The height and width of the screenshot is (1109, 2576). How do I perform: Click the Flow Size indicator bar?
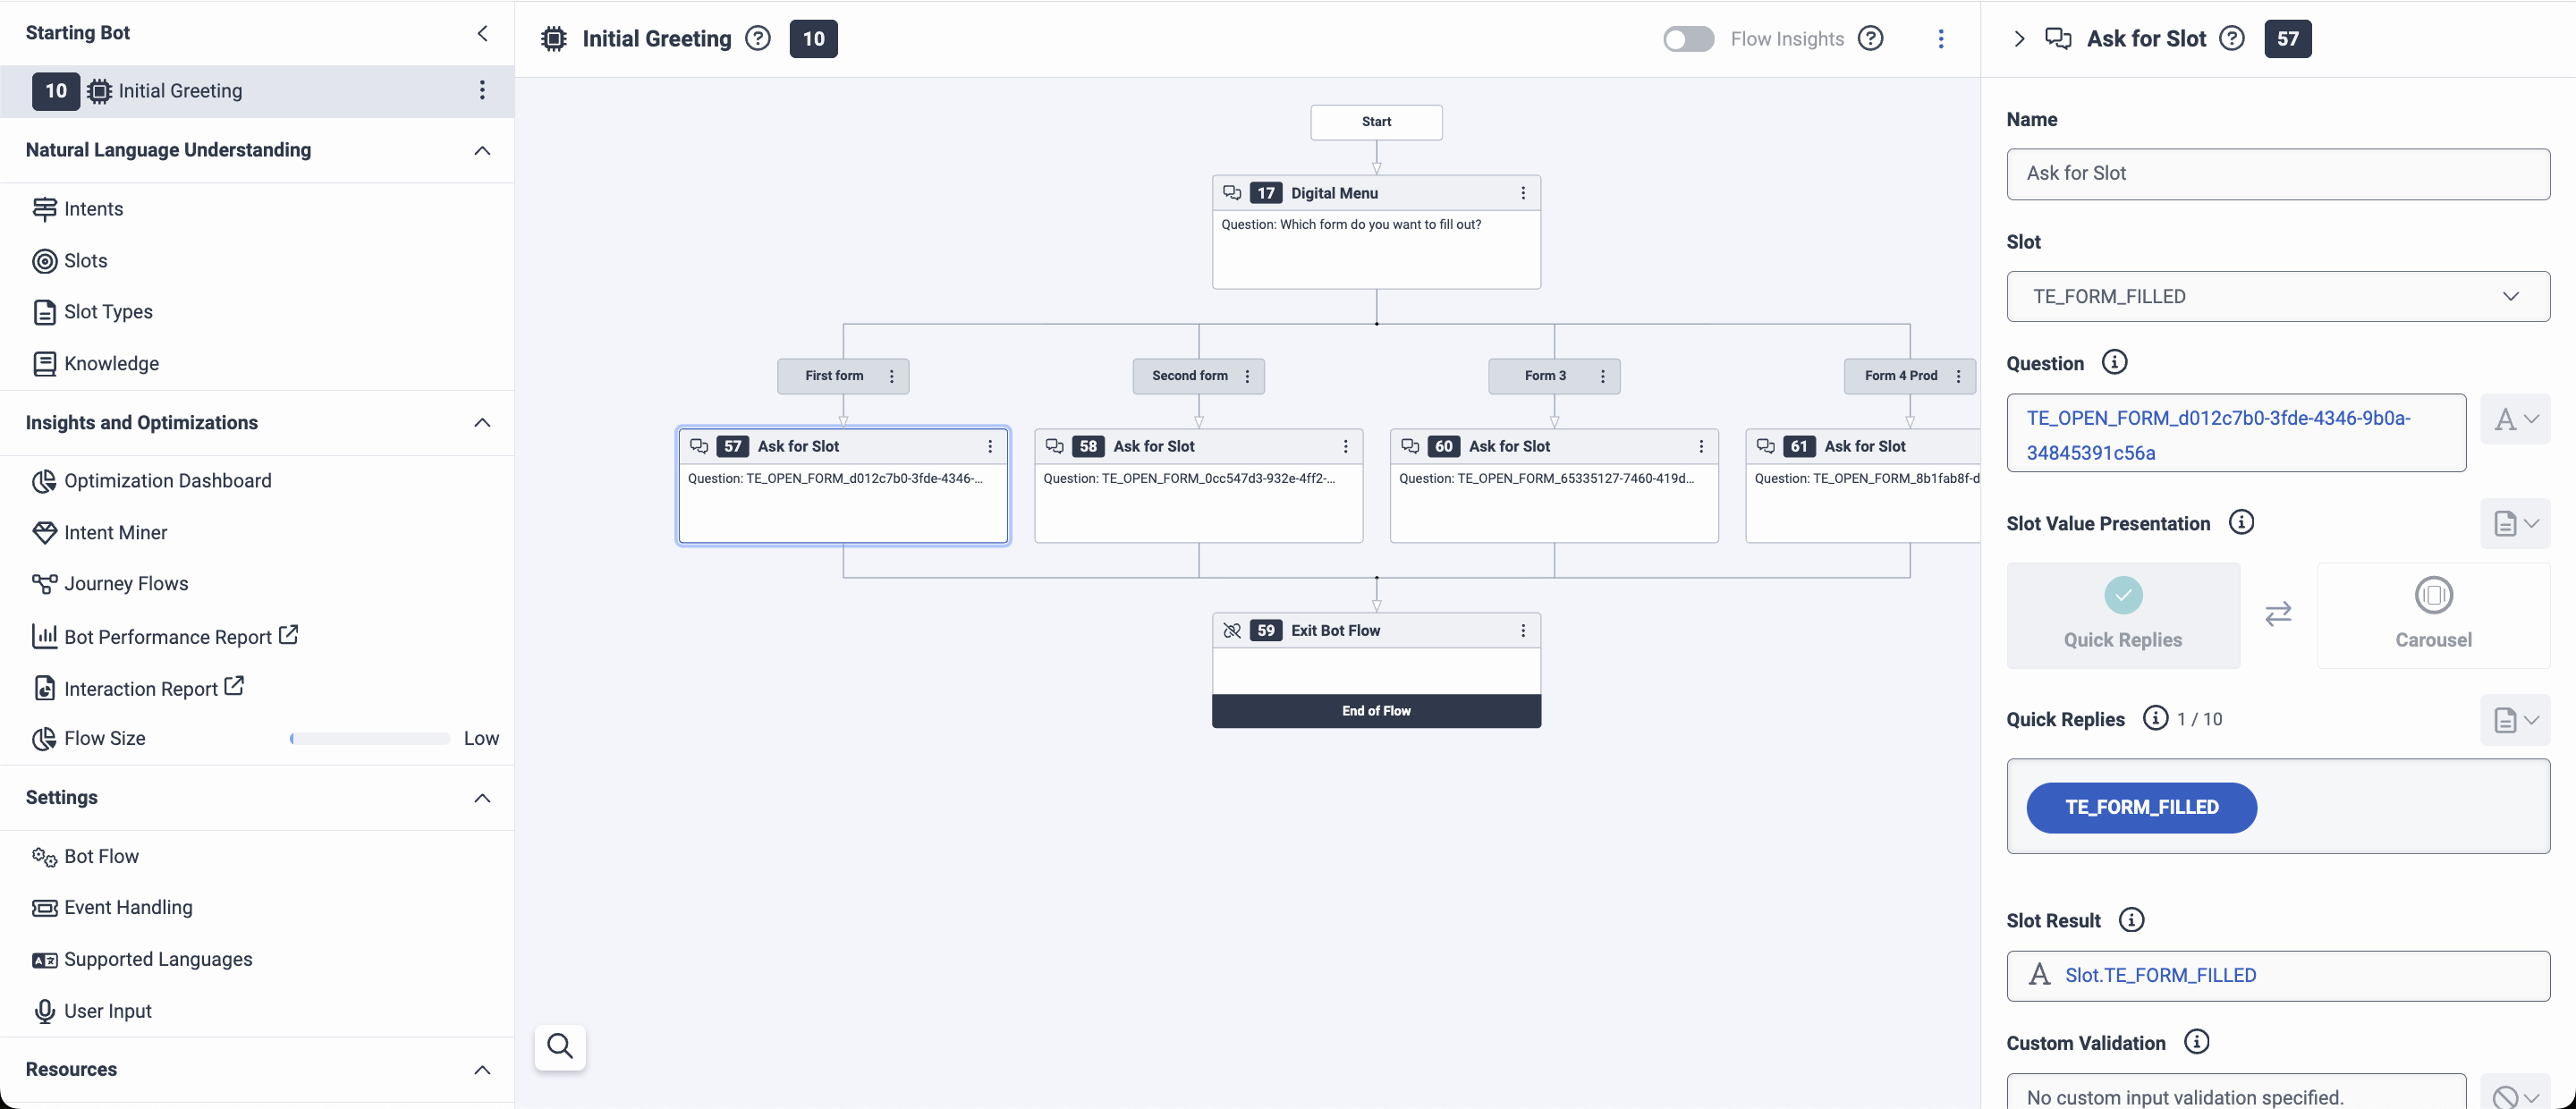tap(369, 739)
